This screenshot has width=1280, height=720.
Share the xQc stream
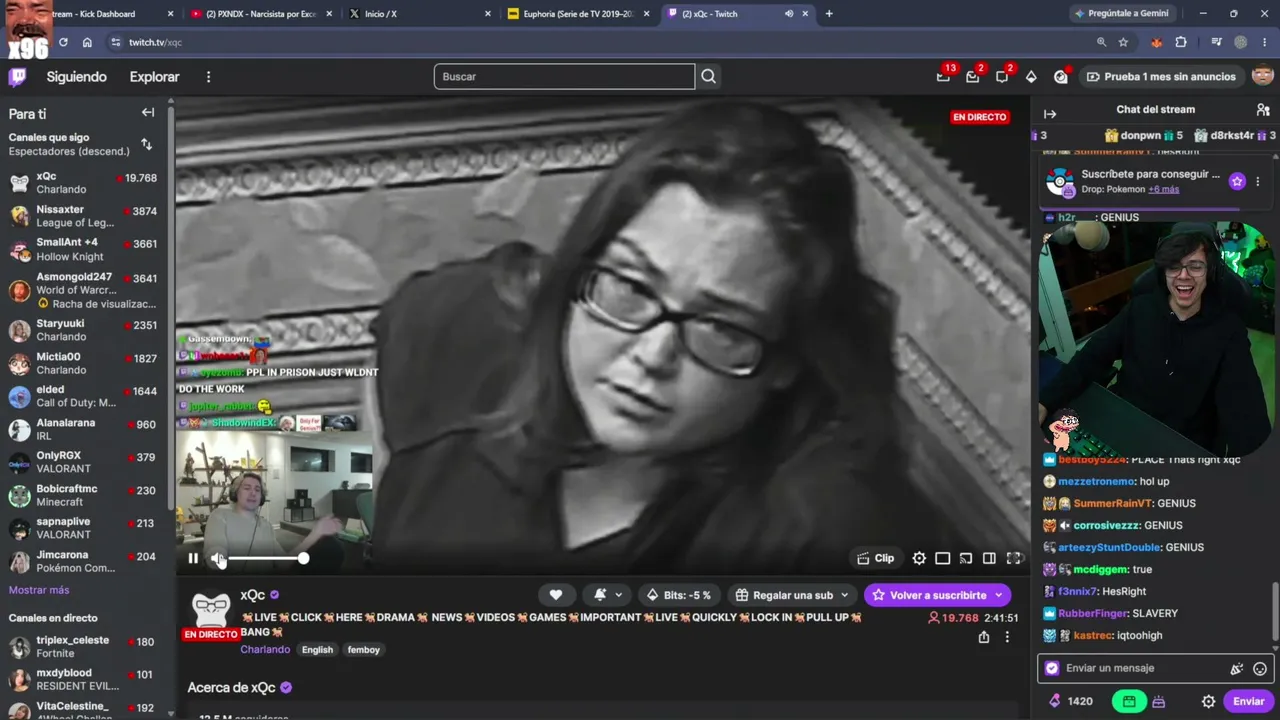984,637
